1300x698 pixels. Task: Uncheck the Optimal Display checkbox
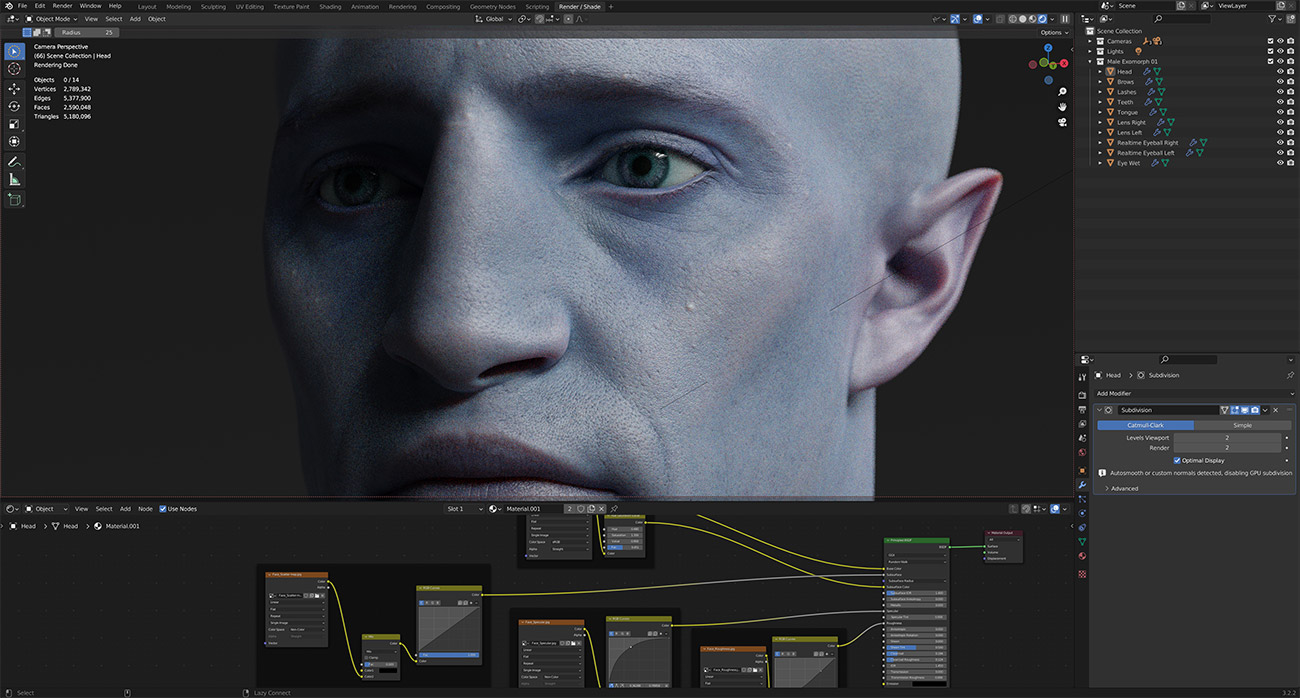1177,460
